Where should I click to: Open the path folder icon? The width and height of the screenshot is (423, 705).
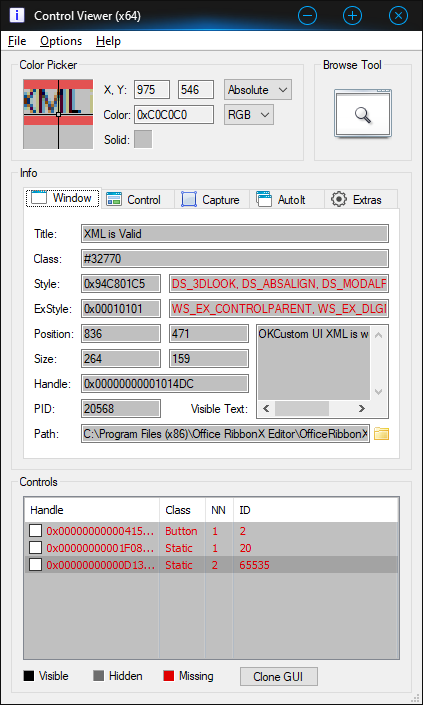[x=381, y=434]
